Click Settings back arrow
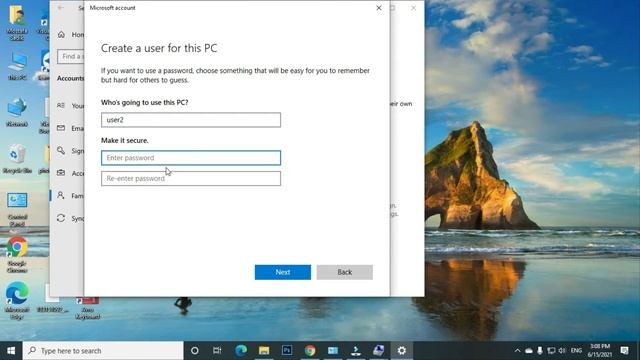This screenshot has width=640, height=360. [x=61, y=7]
